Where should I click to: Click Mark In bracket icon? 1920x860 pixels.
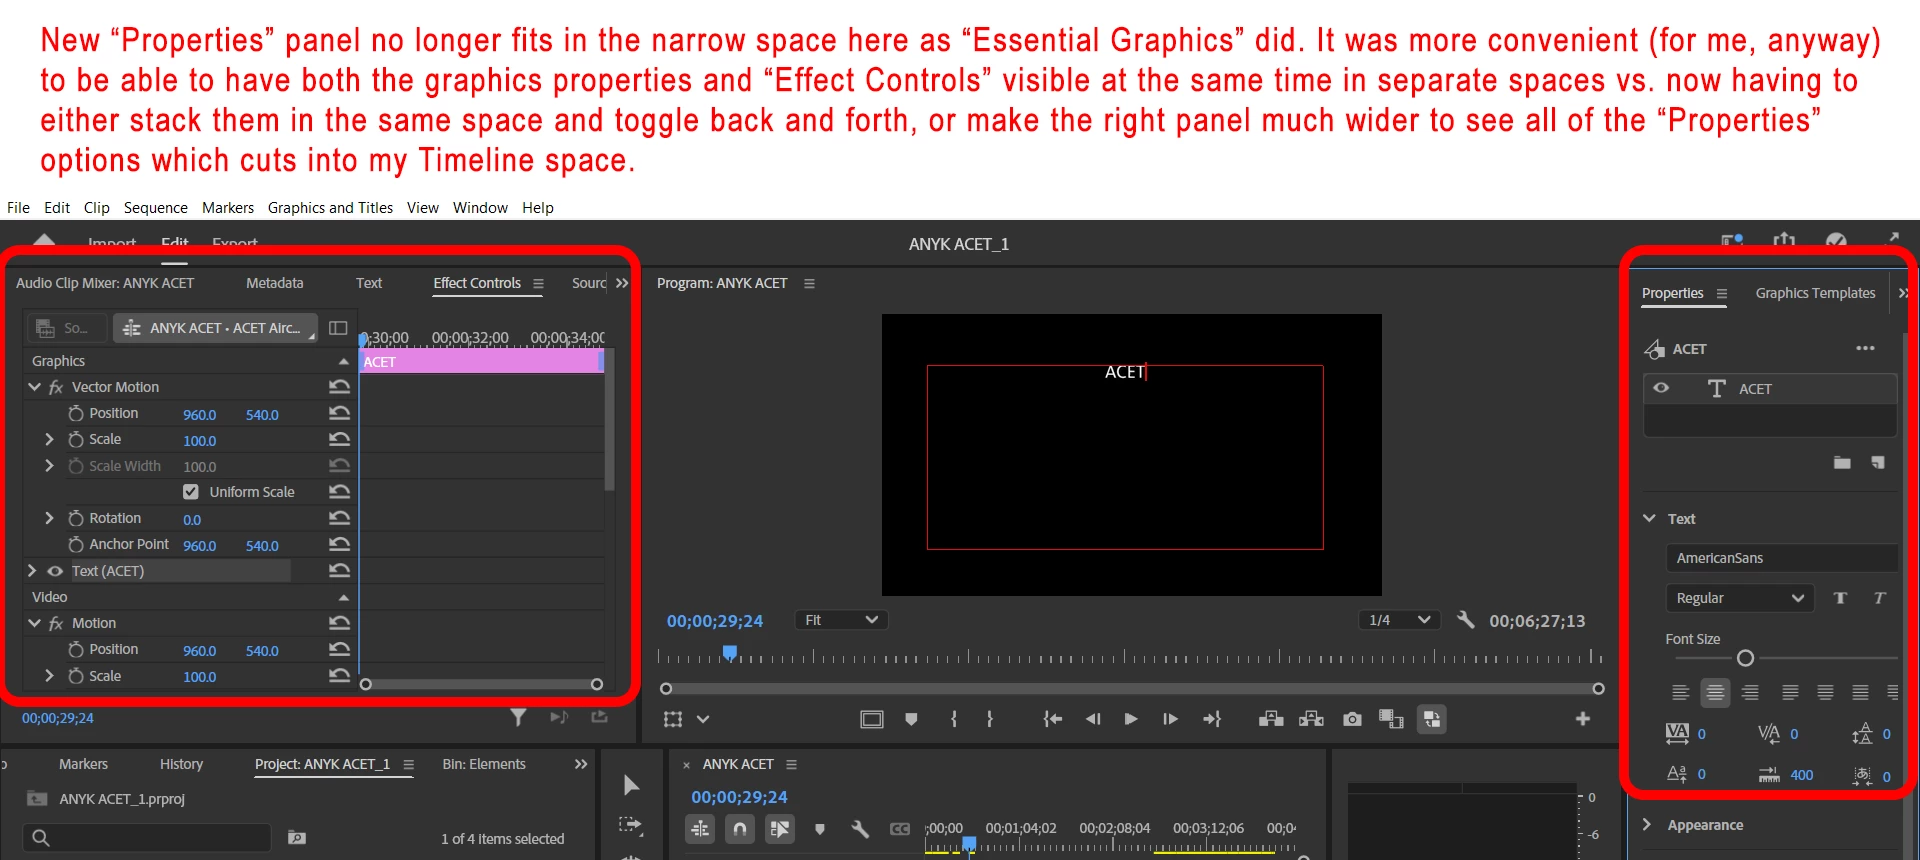coord(954,719)
